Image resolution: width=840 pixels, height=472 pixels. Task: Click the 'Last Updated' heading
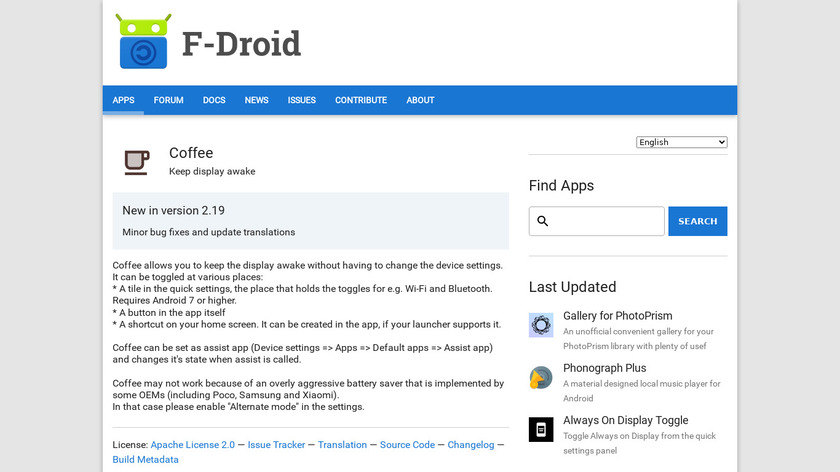pos(573,287)
